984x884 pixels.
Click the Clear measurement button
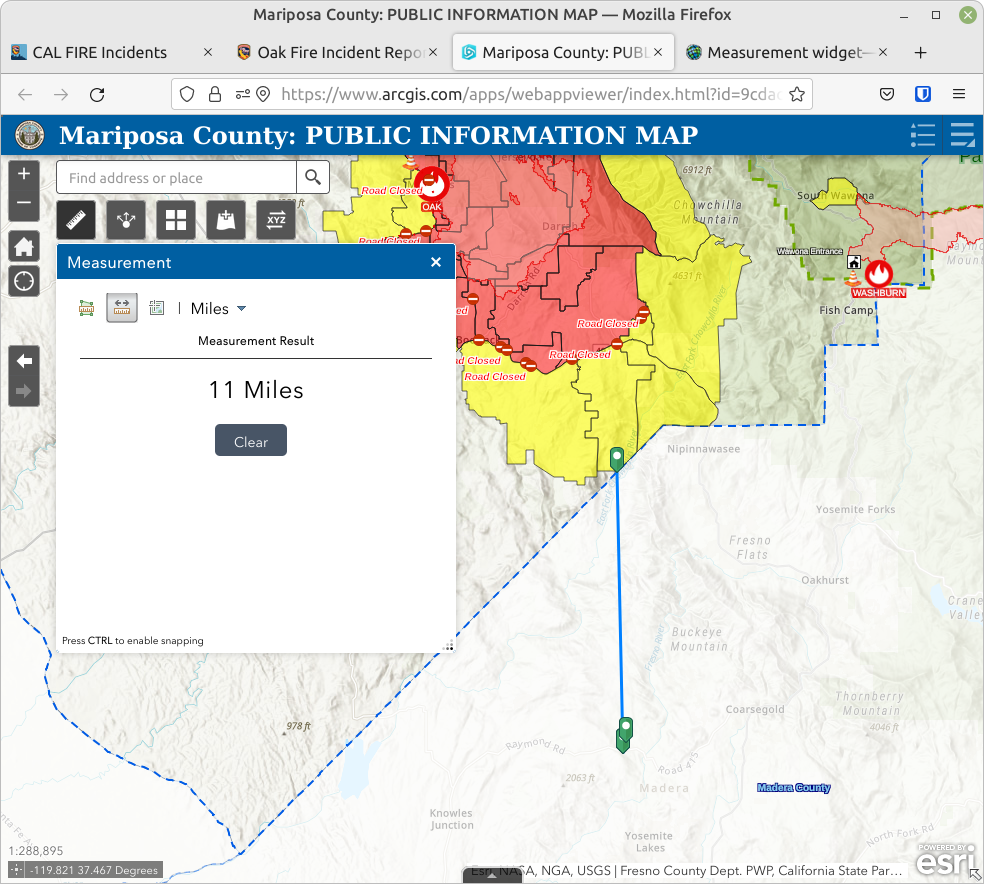click(x=251, y=441)
